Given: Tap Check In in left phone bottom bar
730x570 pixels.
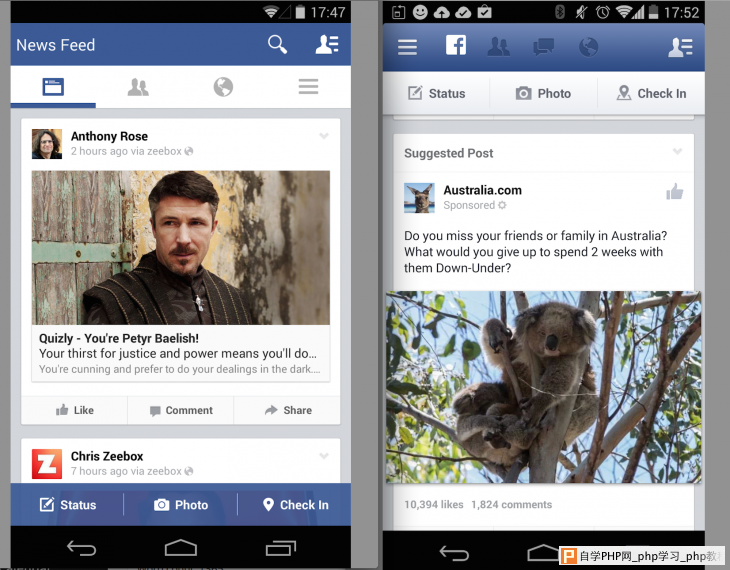Looking at the screenshot, I should (x=295, y=505).
